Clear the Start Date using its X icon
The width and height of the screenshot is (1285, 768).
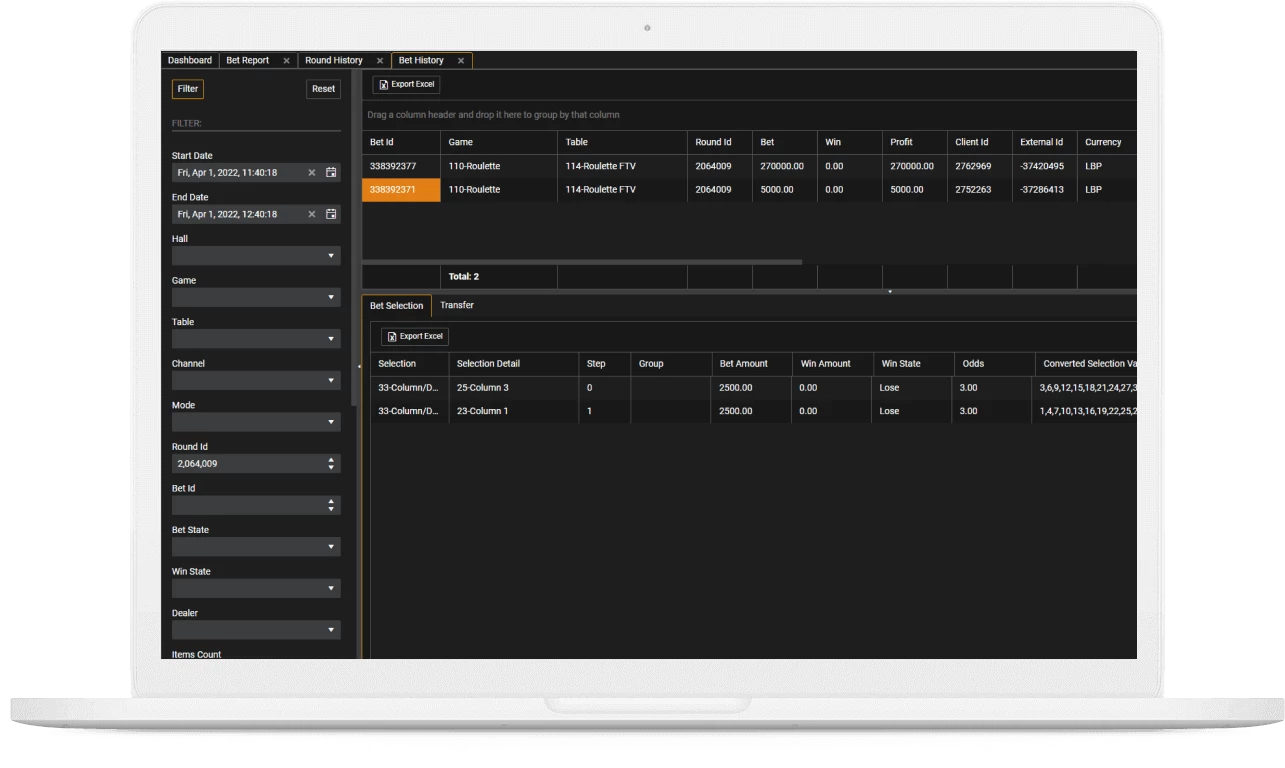coord(311,172)
